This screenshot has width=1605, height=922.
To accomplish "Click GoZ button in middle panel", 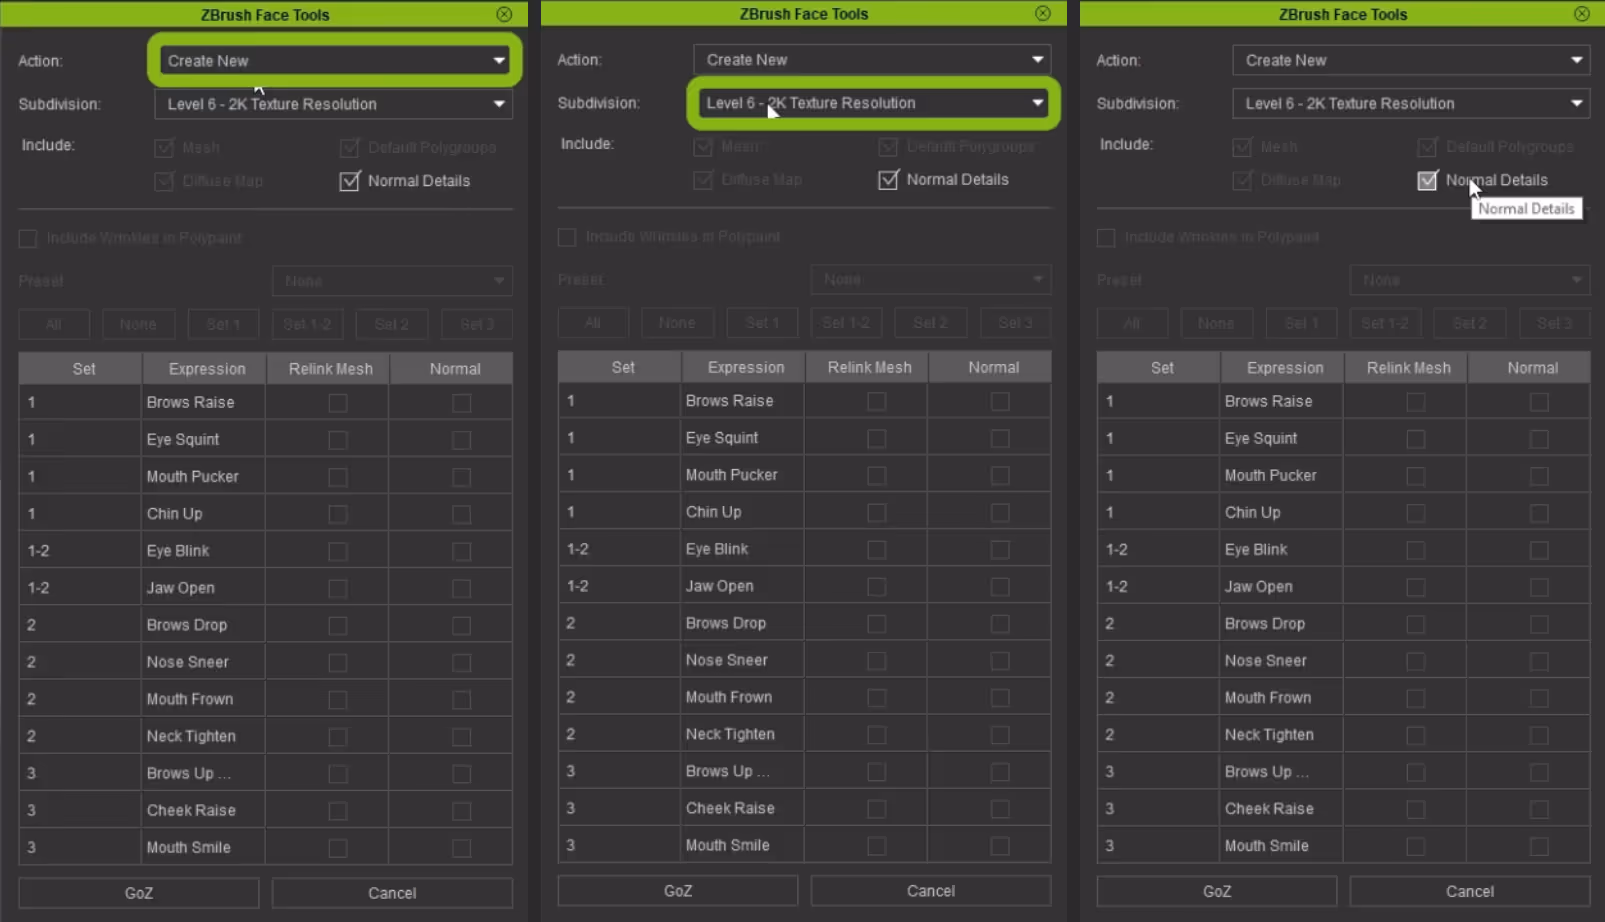I will (678, 891).
